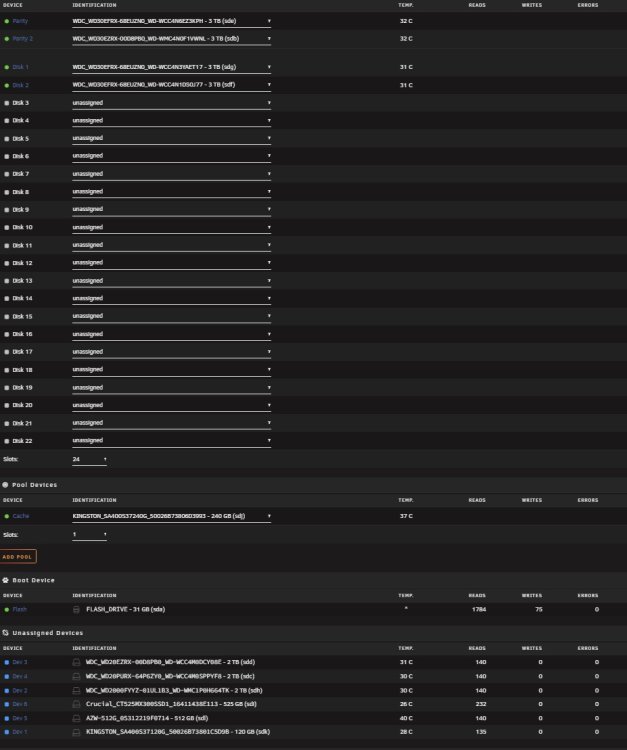Click the green status indicator for Disk 2
Image resolution: width=627 pixels, height=750 pixels.
click(7, 86)
